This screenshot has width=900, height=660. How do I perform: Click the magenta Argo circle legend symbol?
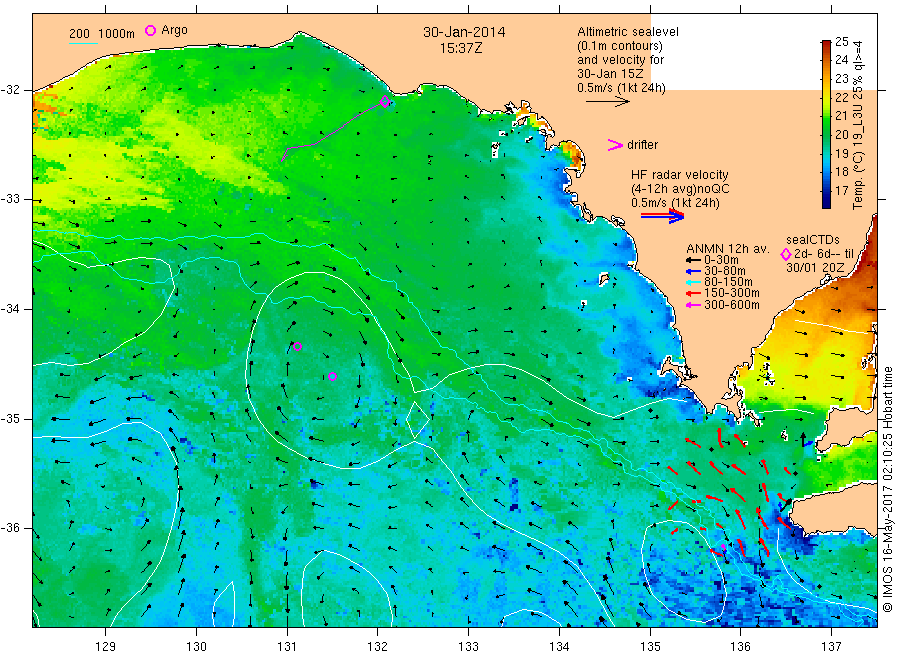pyautogui.click(x=150, y=30)
